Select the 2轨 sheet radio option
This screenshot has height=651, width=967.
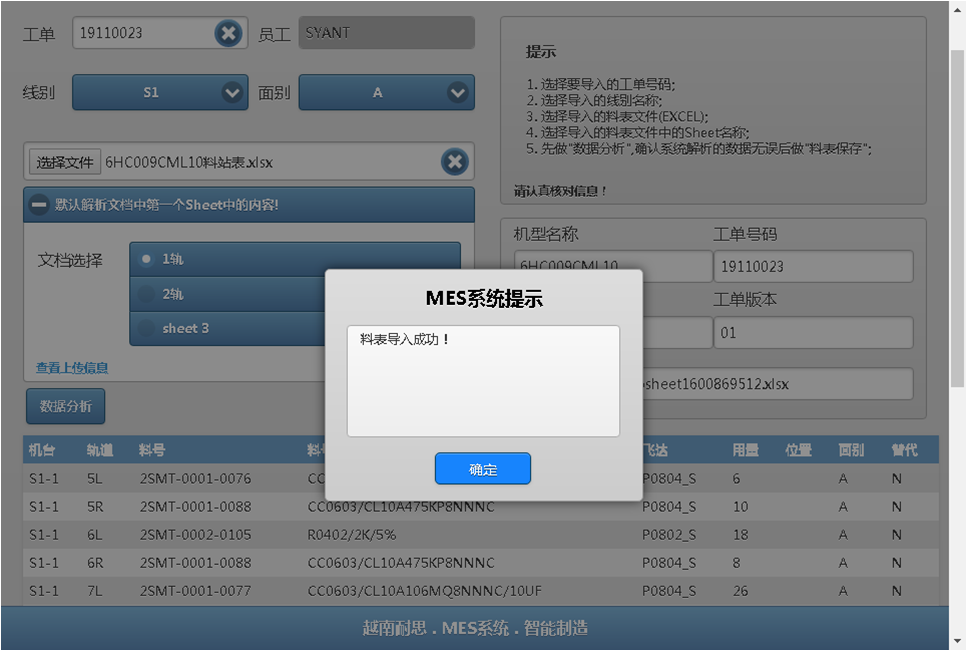[x=147, y=295]
